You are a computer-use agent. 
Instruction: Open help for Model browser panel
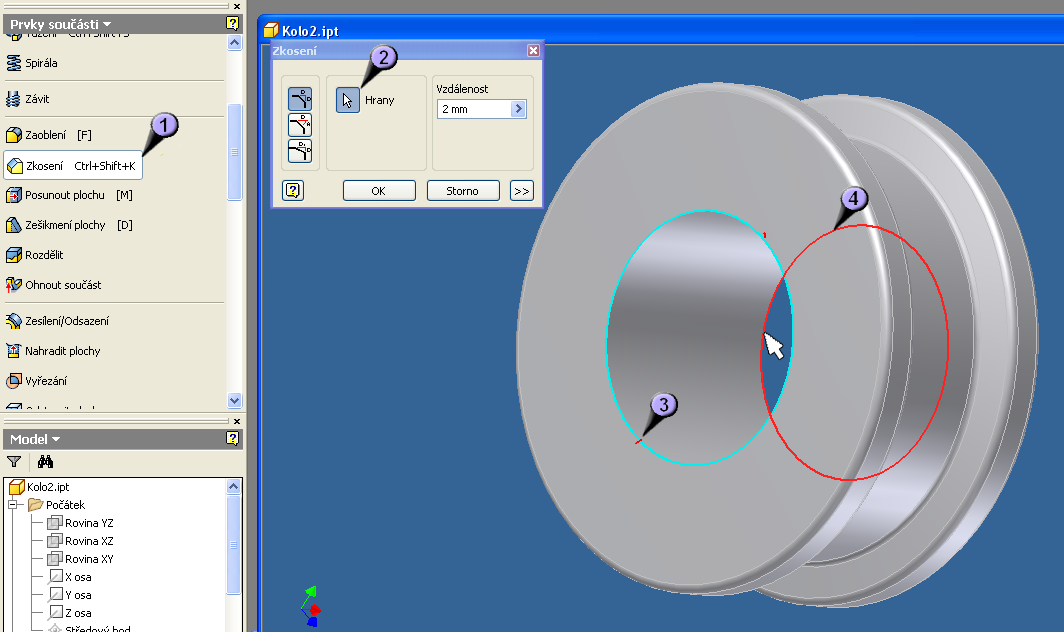(x=233, y=439)
